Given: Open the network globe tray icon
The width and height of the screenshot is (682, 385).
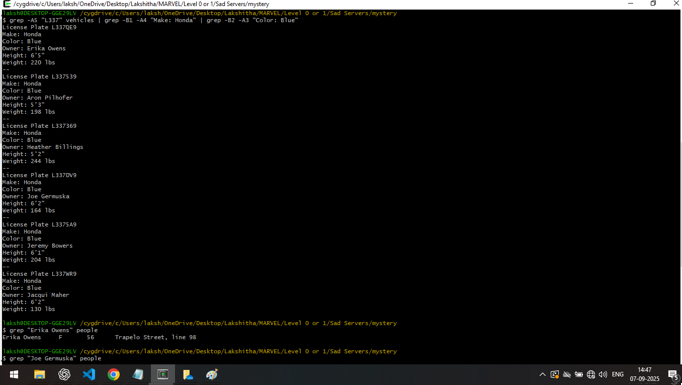Looking at the screenshot, I should pyautogui.click(x=591, y=375).
